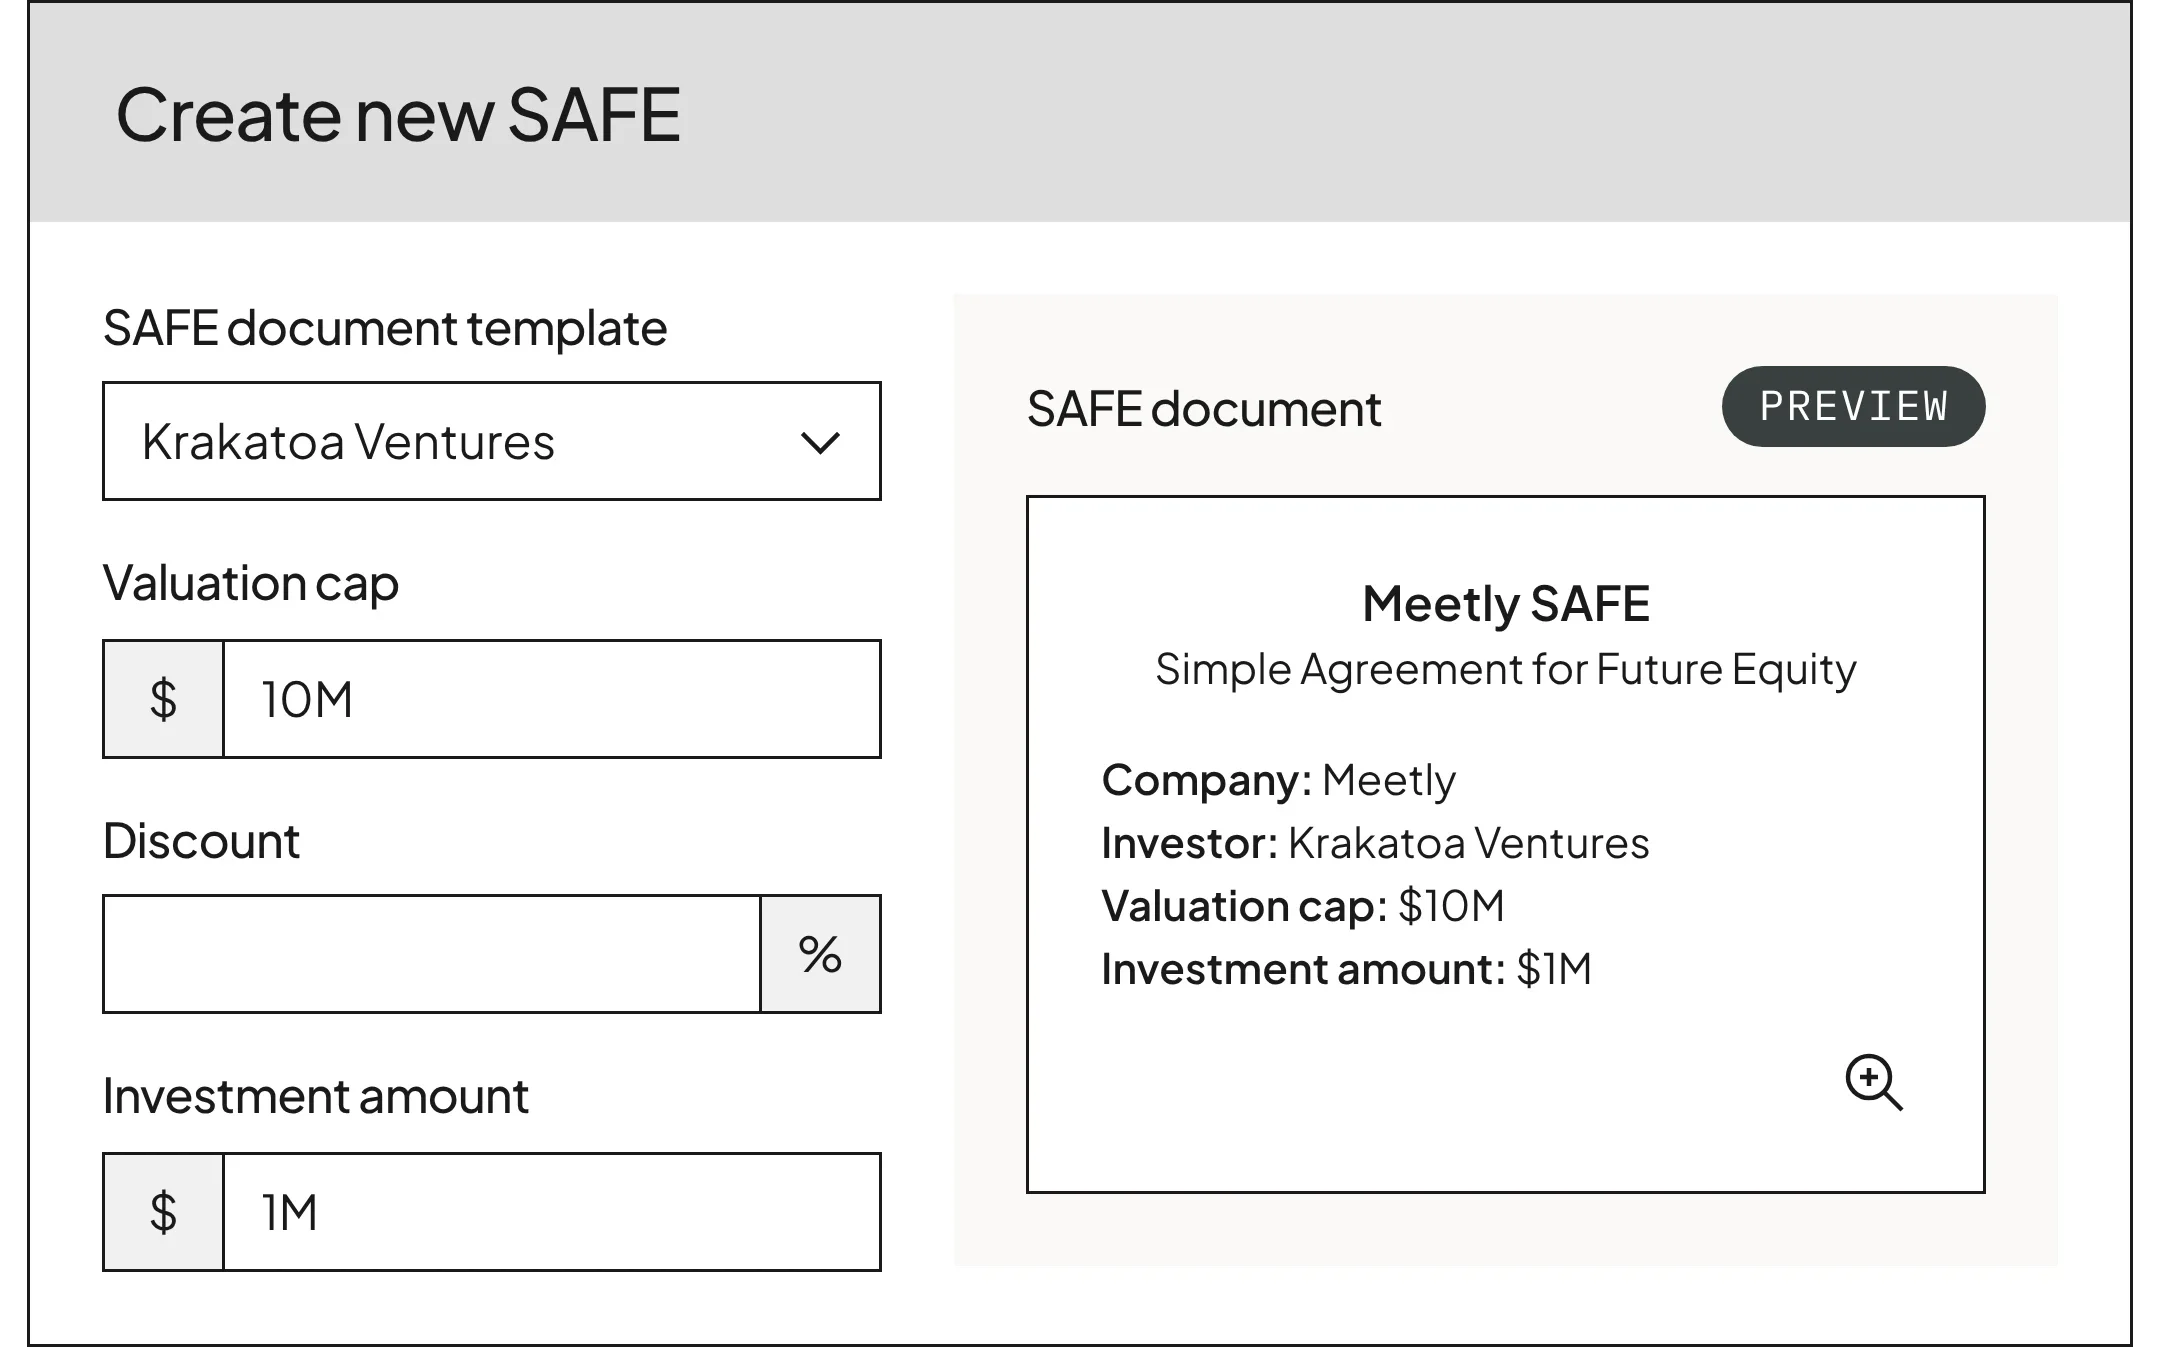Click the 'Meetly SAFE' document title
Screen dimensions: 2160x1347
coord(1505,604)
